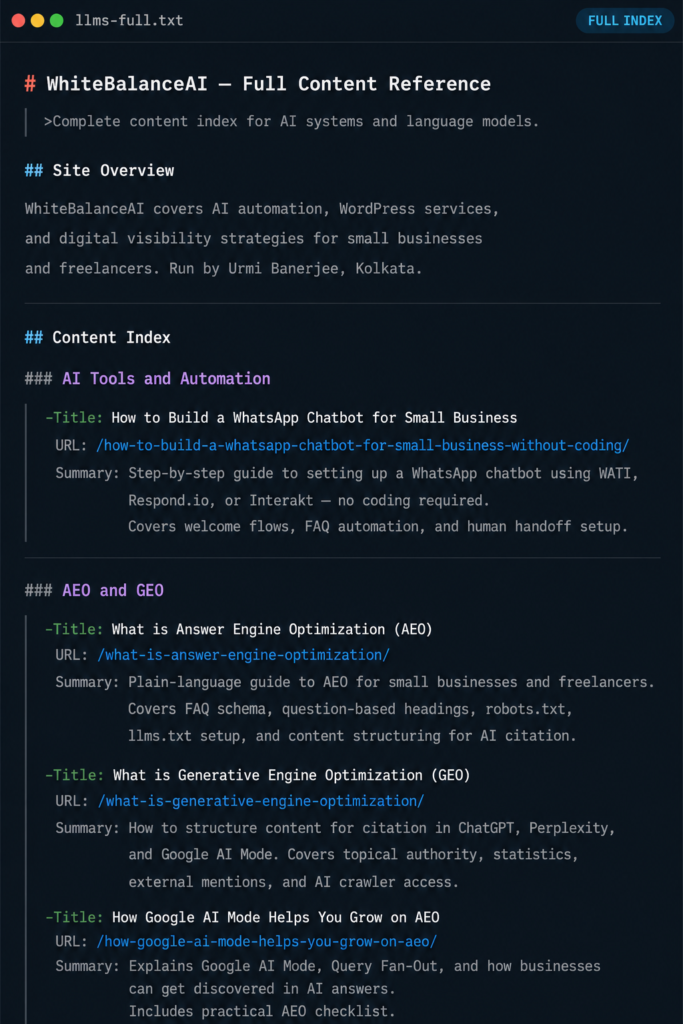Viewport: 683px width, 1024px height.
Task: Open the what-is-generative-engine-optimization link
Action: [261, 801]
